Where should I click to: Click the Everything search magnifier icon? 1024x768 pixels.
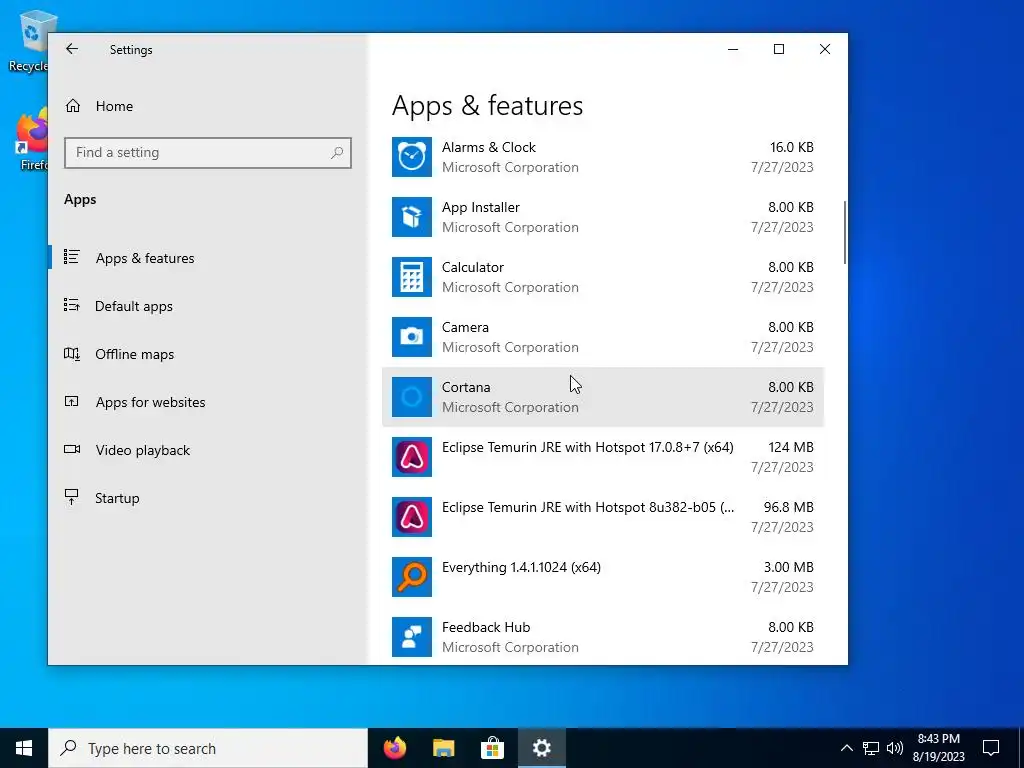pyautogui.click(x=411, y=577)
